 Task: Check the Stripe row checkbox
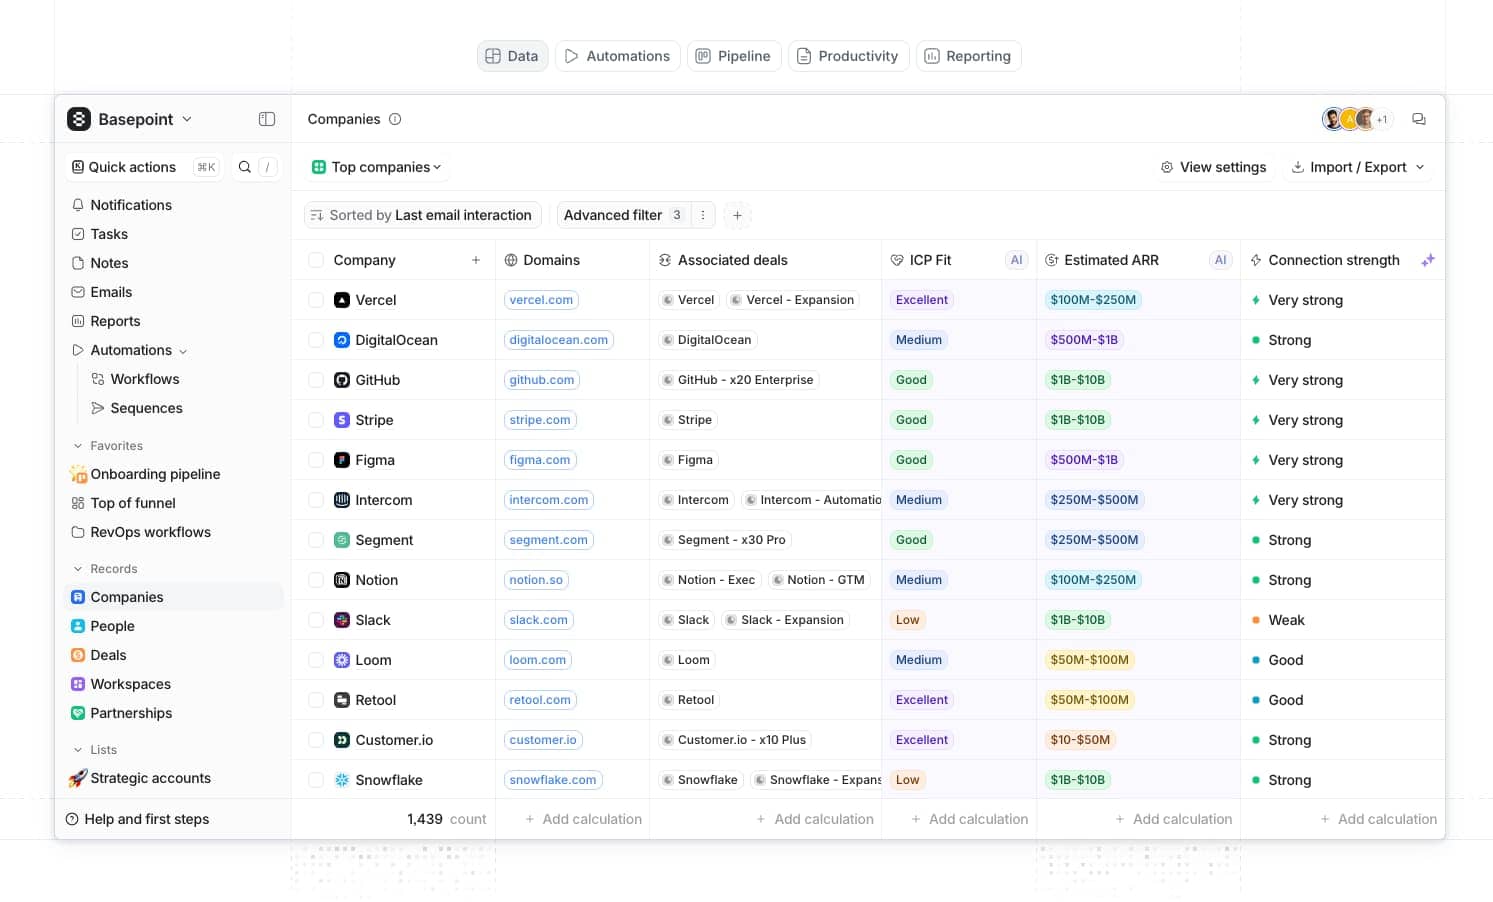316,420
